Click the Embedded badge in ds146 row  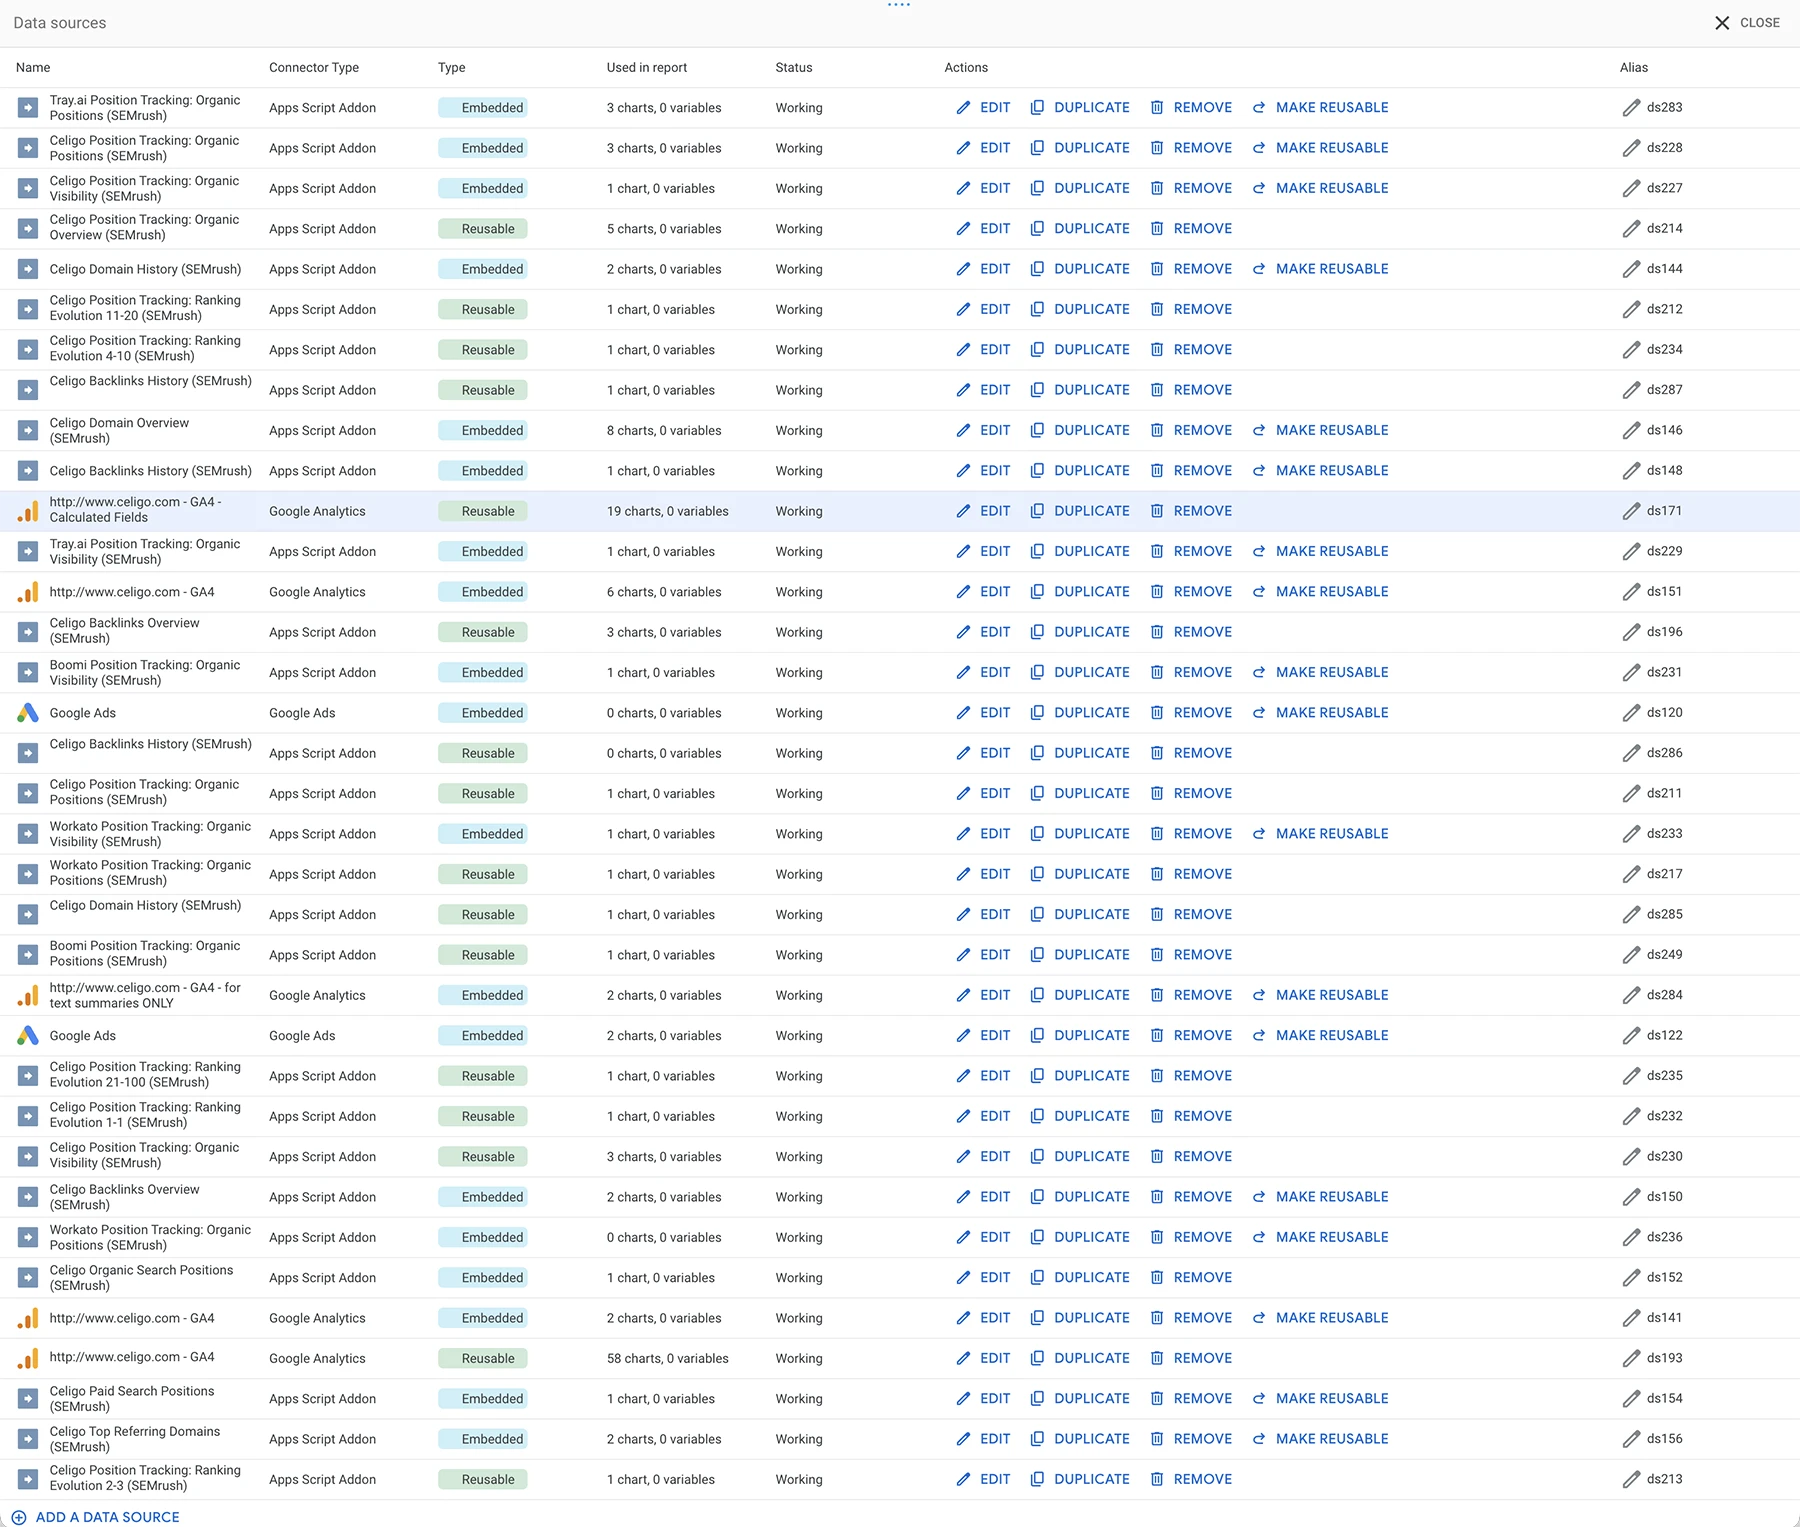coord(483,430)
